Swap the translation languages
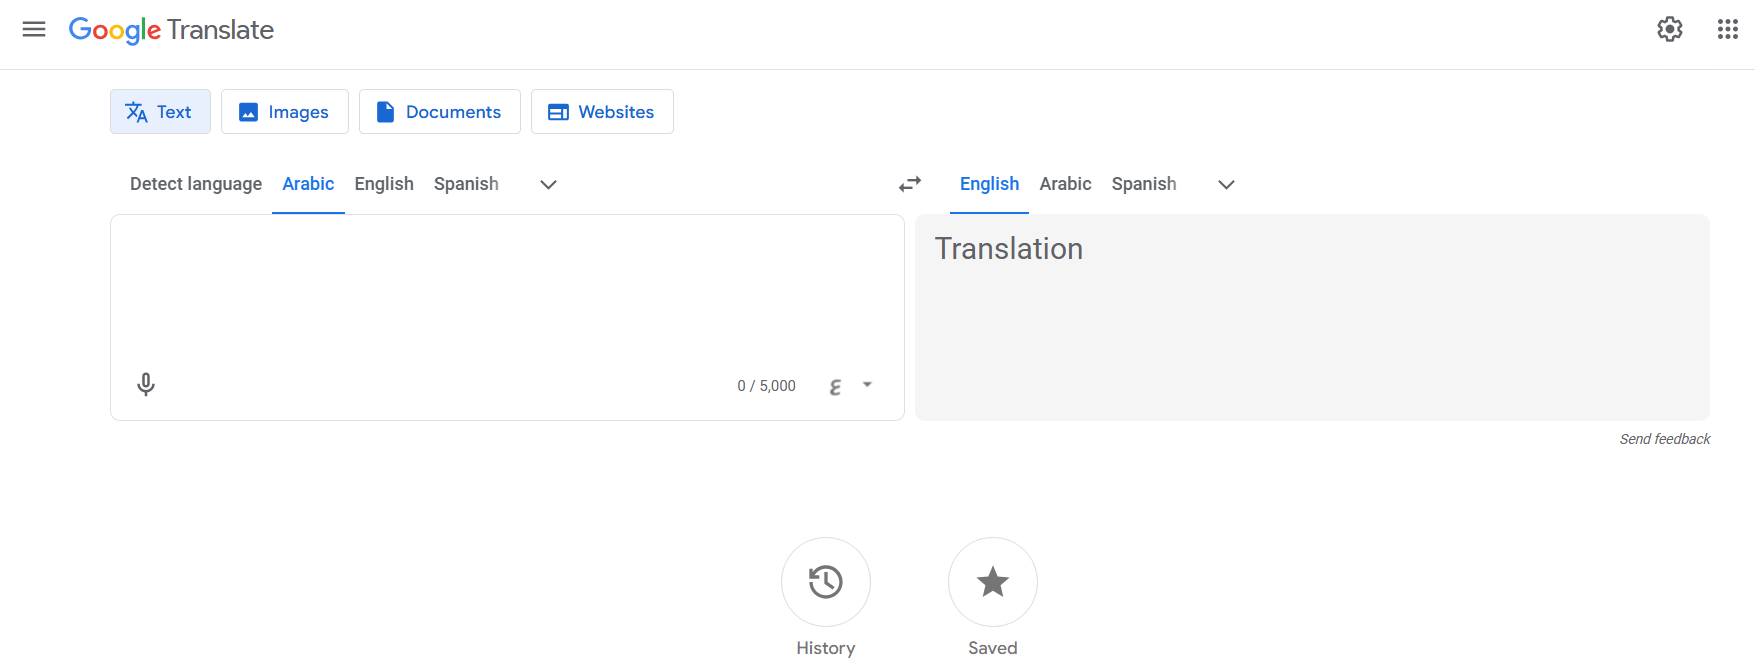Image resolution: width=1755 pixels, height=666 pixels. point(909,184)
